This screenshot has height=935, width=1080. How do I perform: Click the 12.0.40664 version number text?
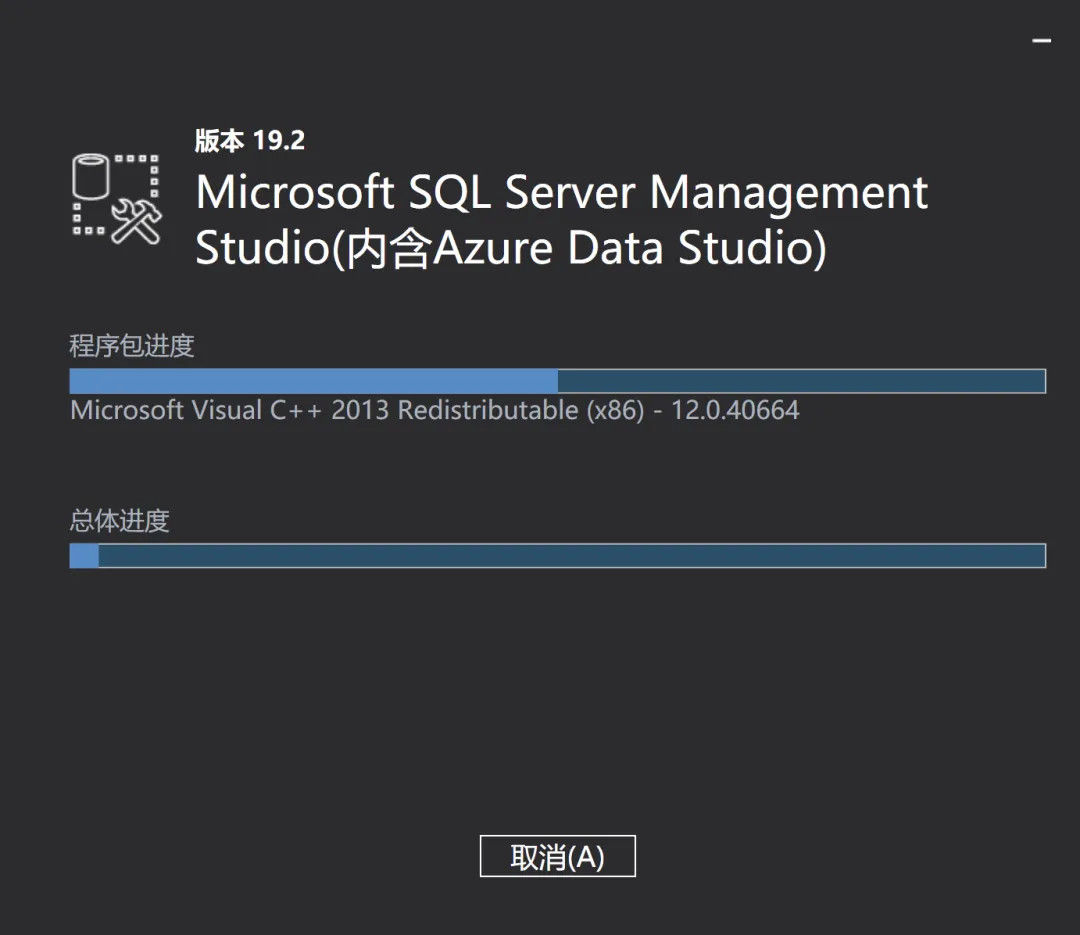pyautogui.click(x=735, y=411)
